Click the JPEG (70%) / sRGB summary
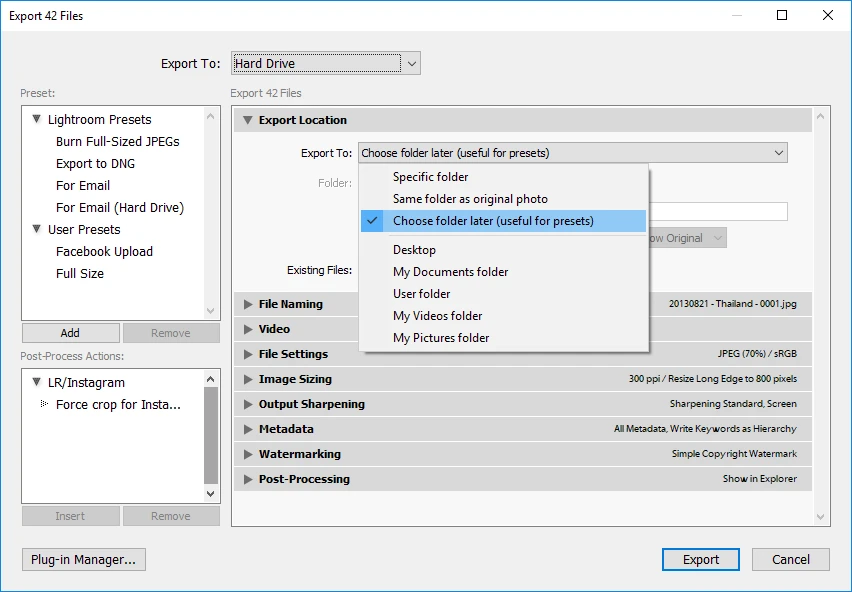852x592 pixels. [757, 354]
